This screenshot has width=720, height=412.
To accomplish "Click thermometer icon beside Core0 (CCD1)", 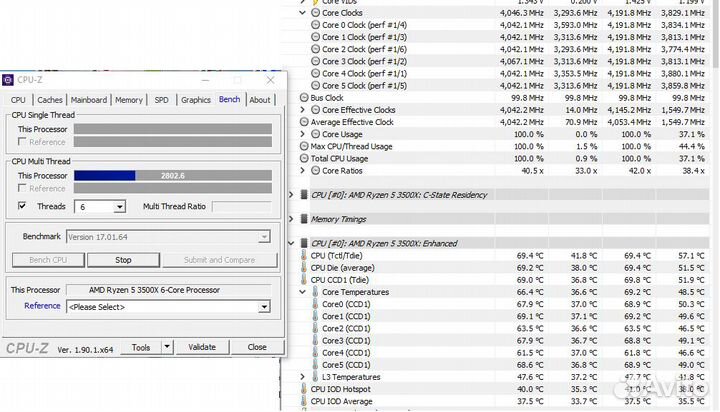I will [x=315, y=304].
